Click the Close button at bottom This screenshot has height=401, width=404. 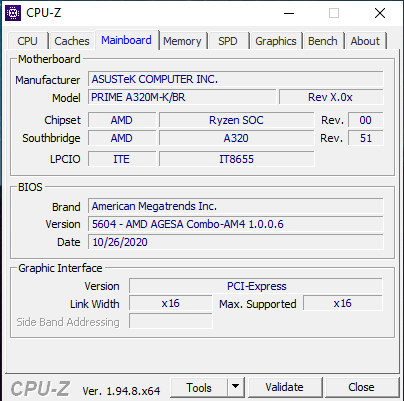361,387
